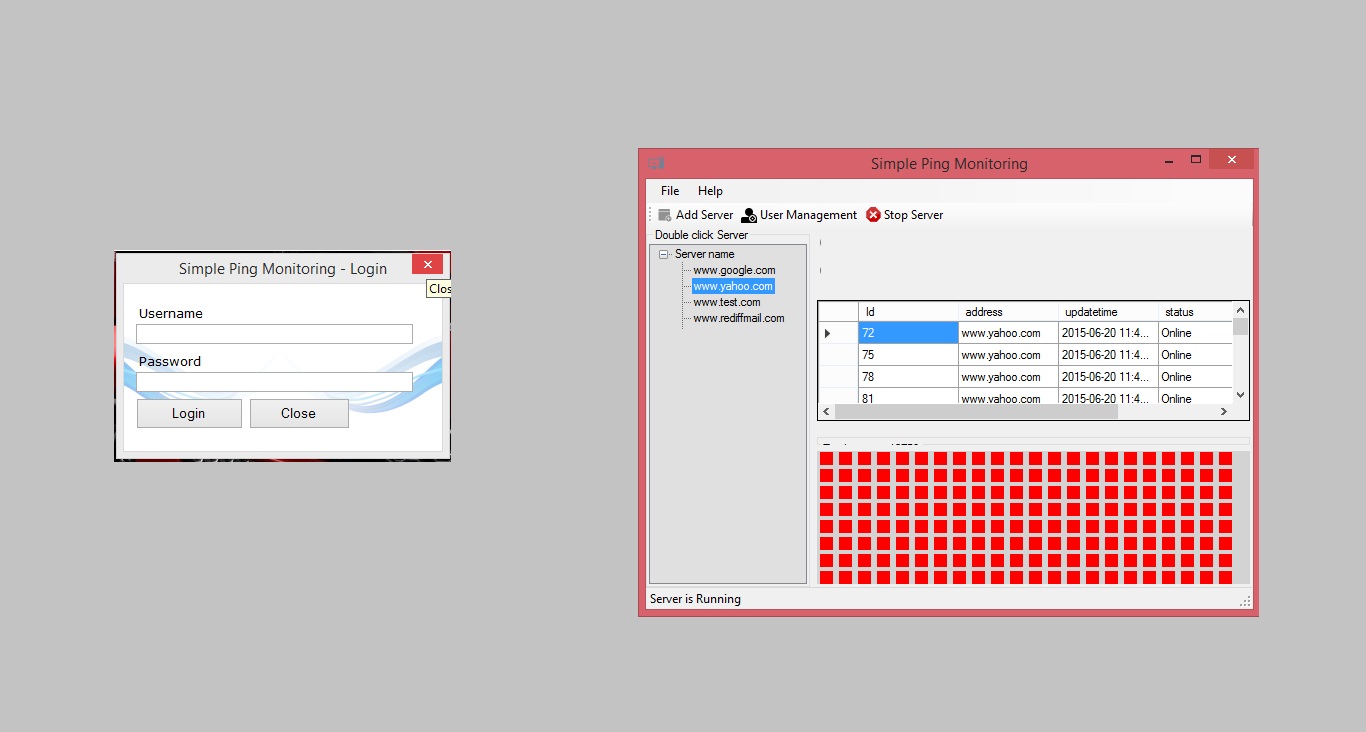This screenshot has height=732, width=1366.
Task: Maximize the Simple Ping Monitoring window
Action: [1196, 160]
